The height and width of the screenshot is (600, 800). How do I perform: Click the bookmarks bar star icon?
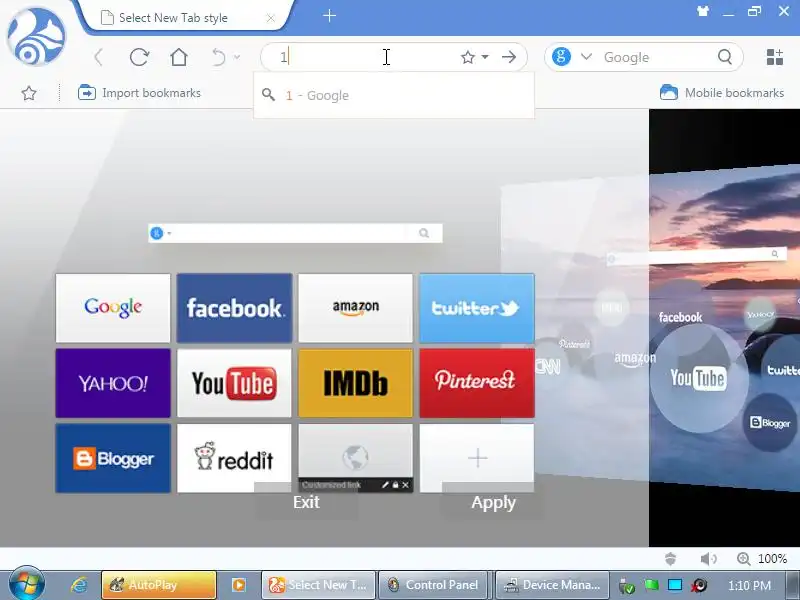coord(29,93)
